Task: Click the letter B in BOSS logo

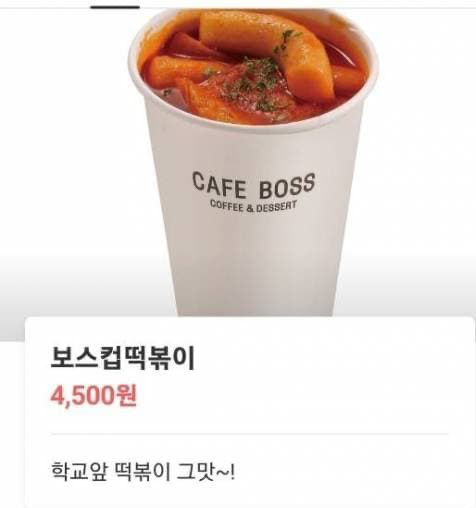Action: pos(267,189)
